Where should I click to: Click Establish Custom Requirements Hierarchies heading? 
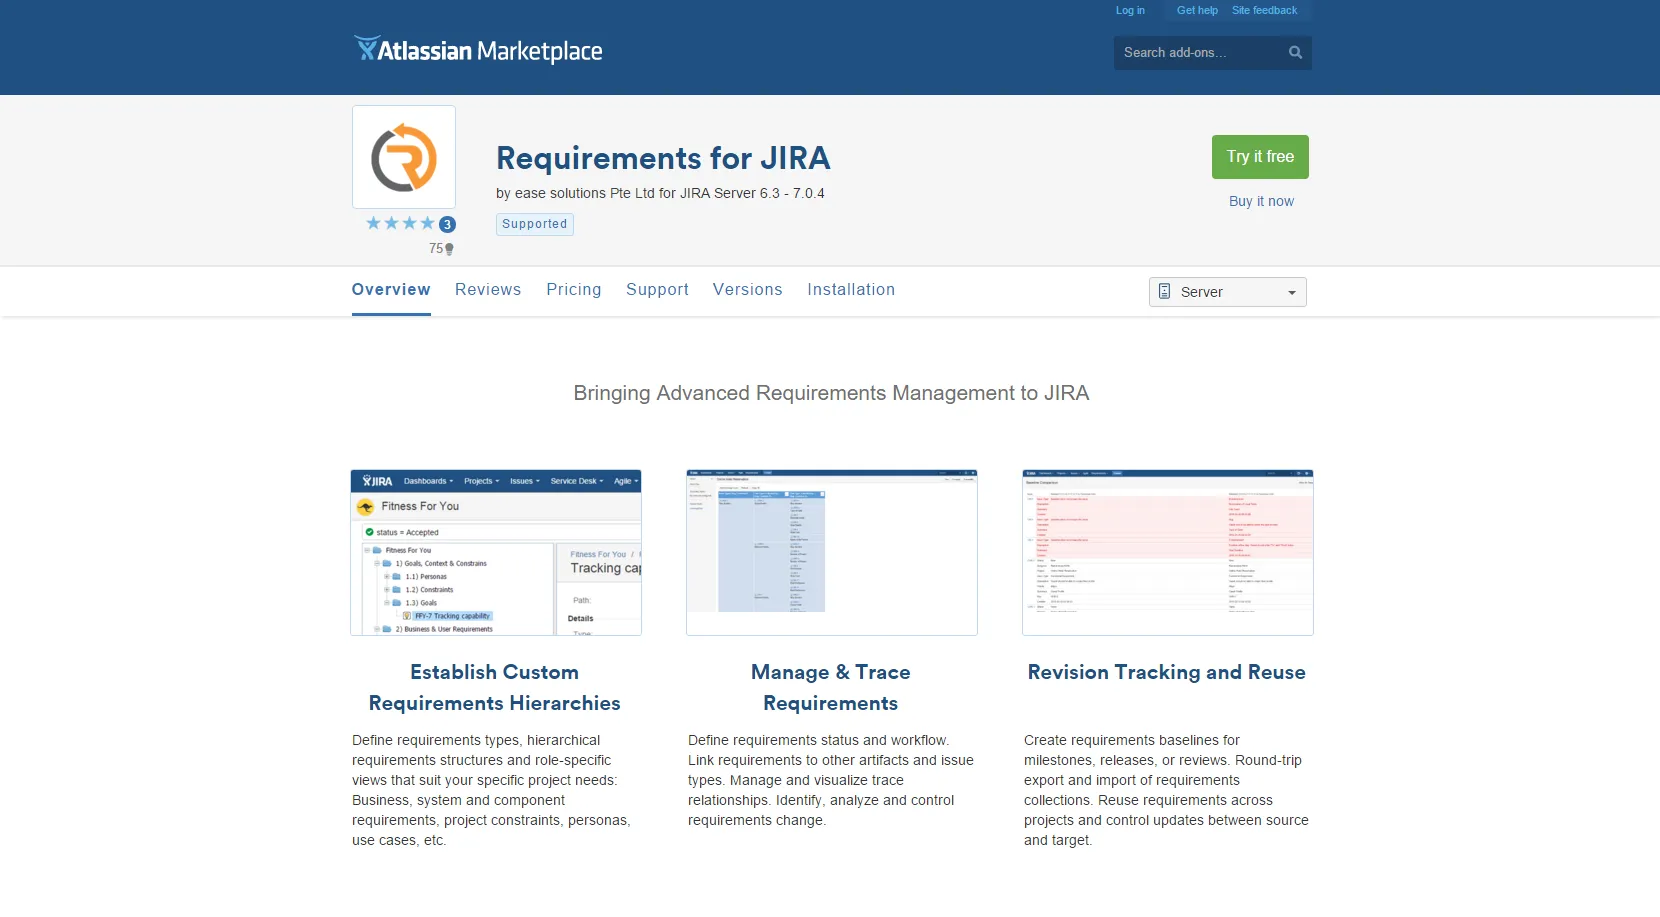tap(495, 688)
